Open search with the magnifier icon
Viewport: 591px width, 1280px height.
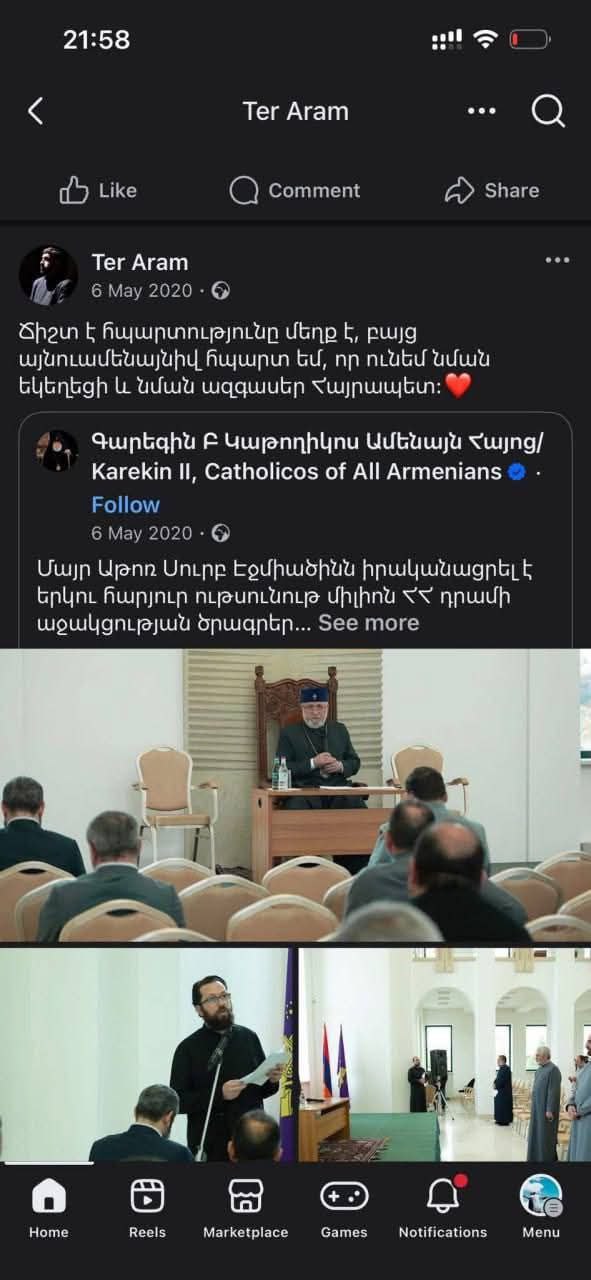click(548, 111)
